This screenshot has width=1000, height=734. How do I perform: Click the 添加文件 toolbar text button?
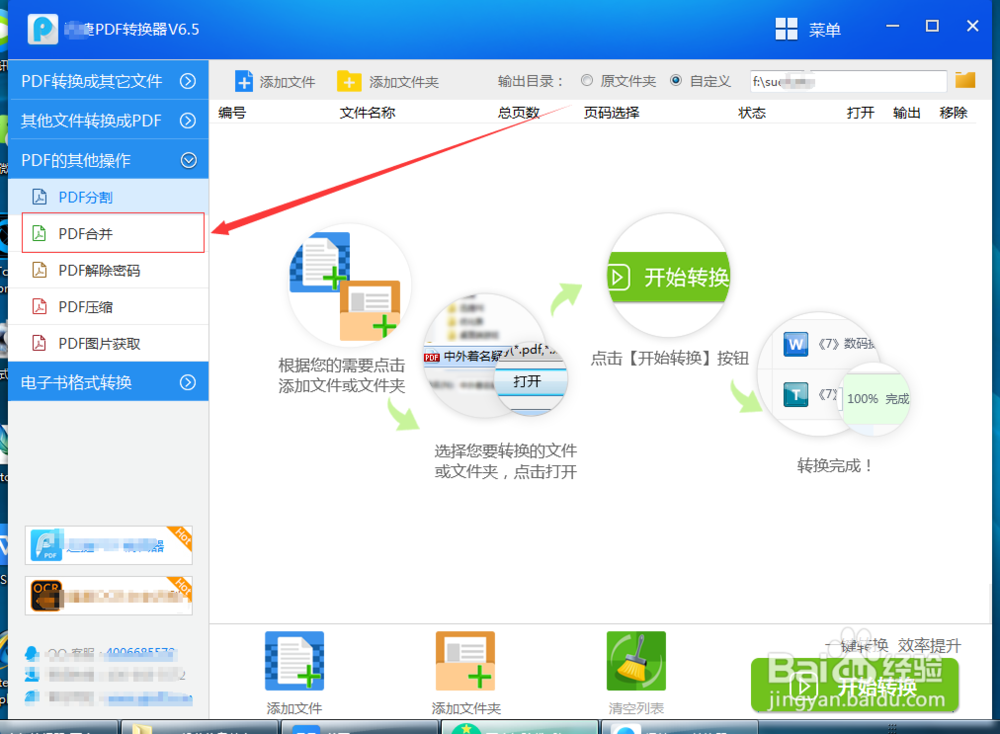pyautogui.click(x=288, y=82)
